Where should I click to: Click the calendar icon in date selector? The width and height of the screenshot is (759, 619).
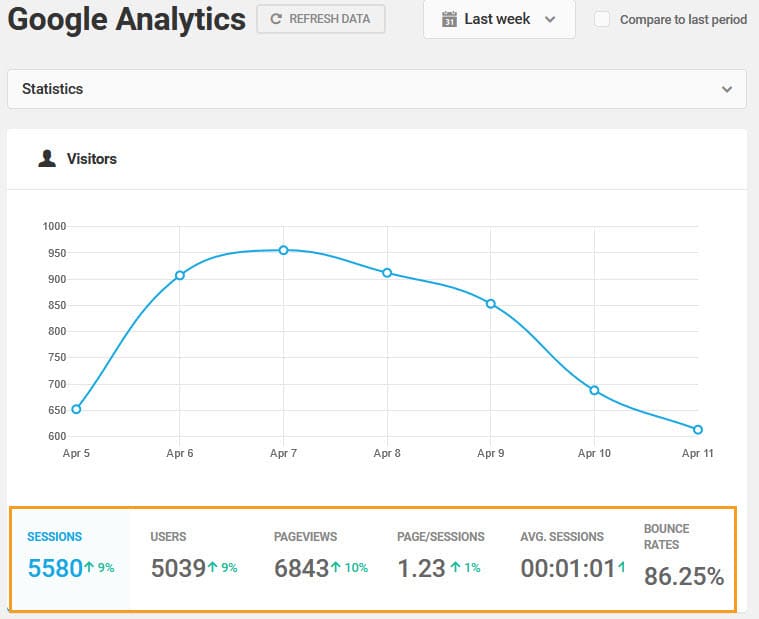click(449, 19)
